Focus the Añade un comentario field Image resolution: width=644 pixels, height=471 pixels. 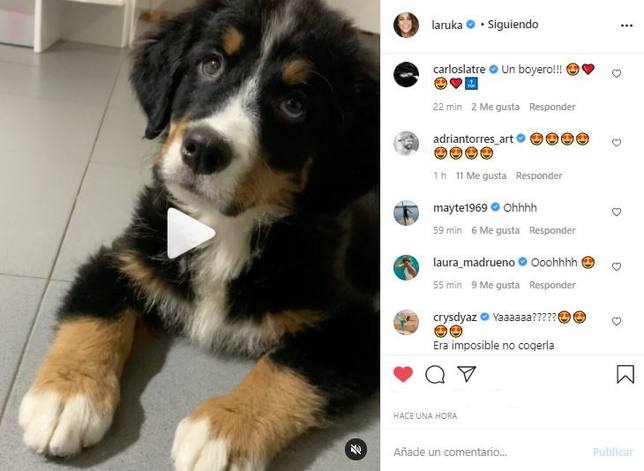450,452
